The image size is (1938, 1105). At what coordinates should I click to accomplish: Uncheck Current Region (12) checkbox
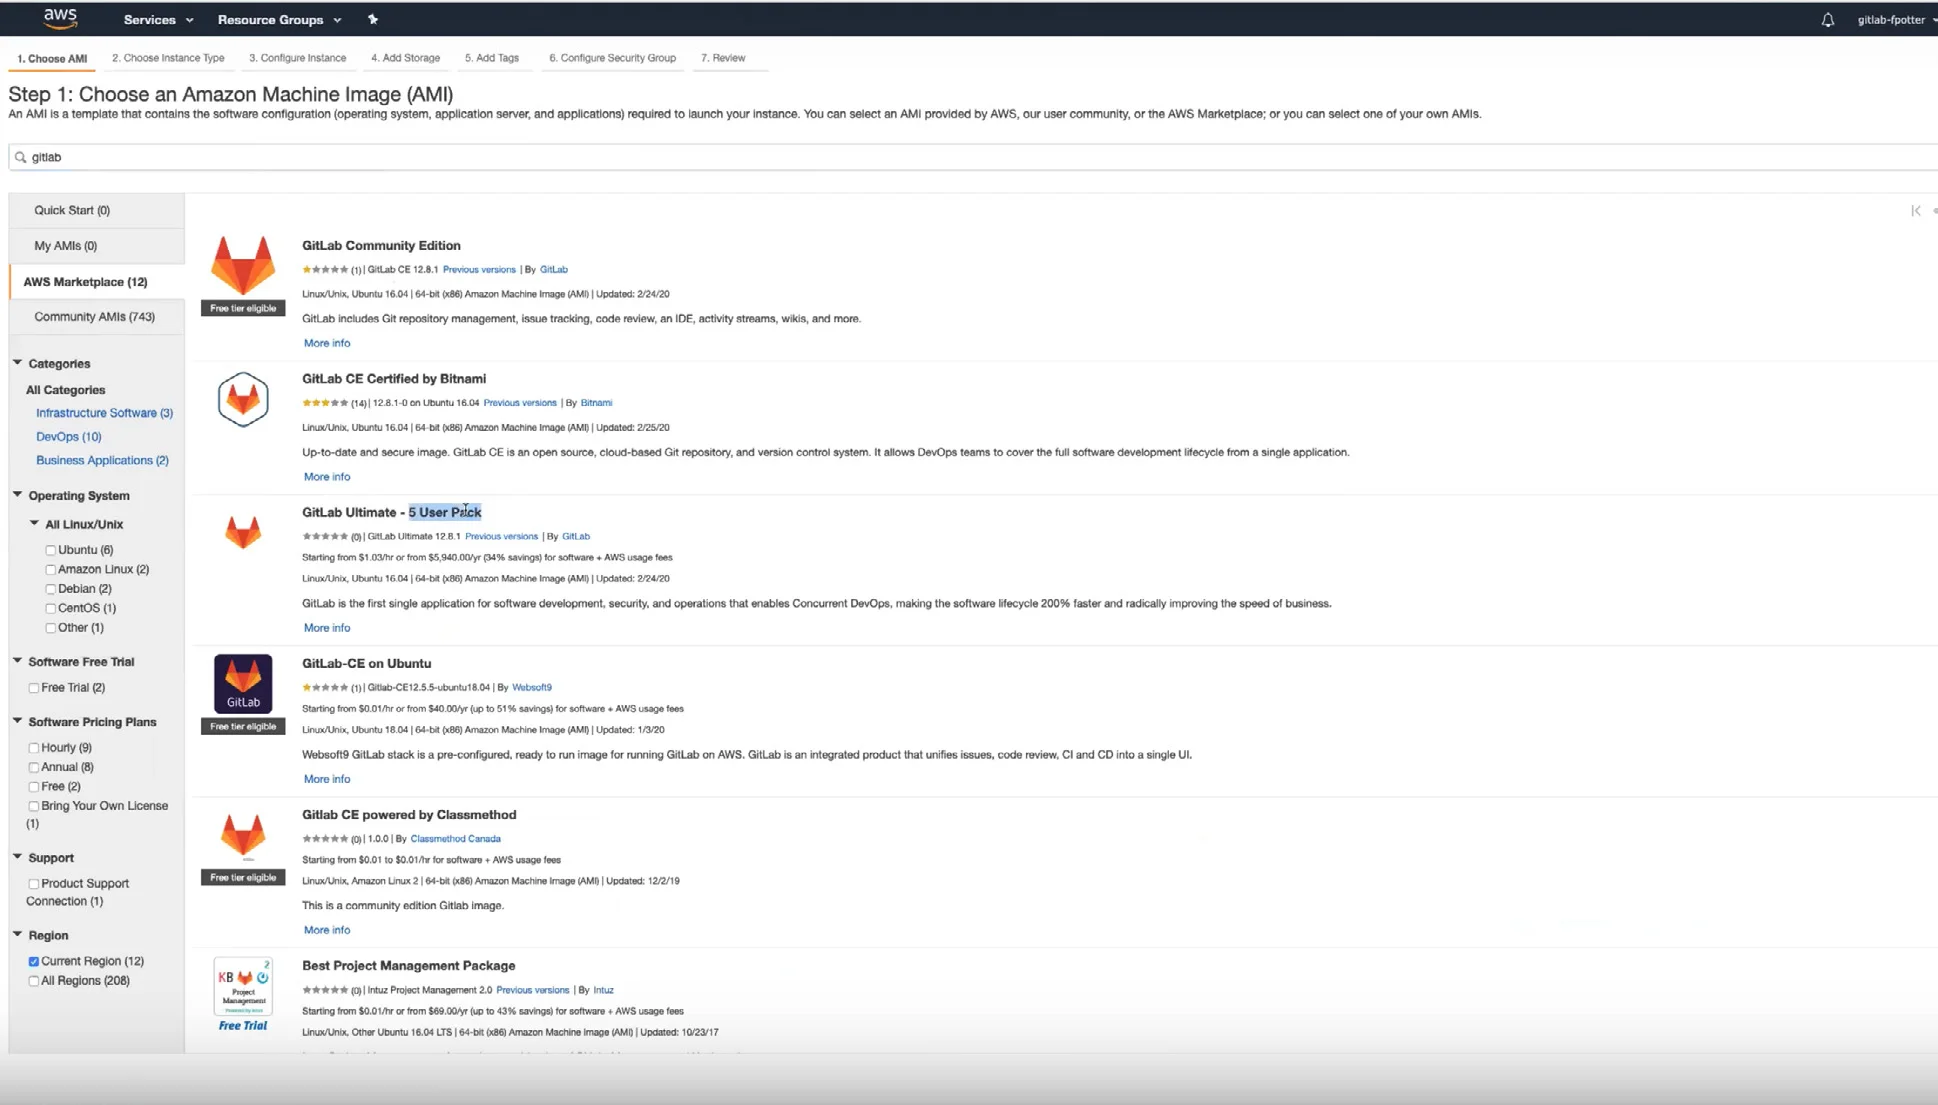click(34, 962)
